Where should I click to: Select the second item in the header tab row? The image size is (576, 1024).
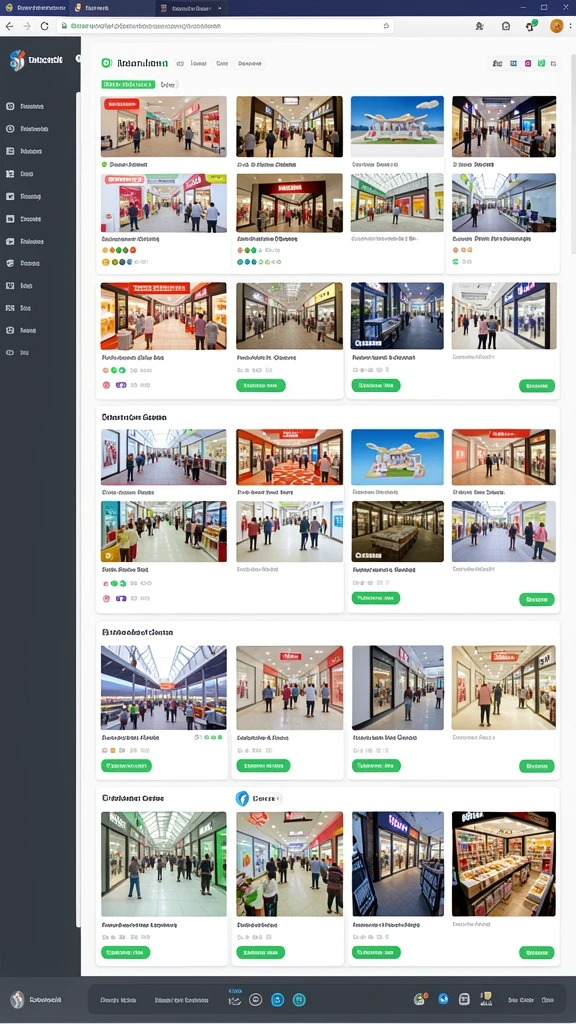(199, 63)
